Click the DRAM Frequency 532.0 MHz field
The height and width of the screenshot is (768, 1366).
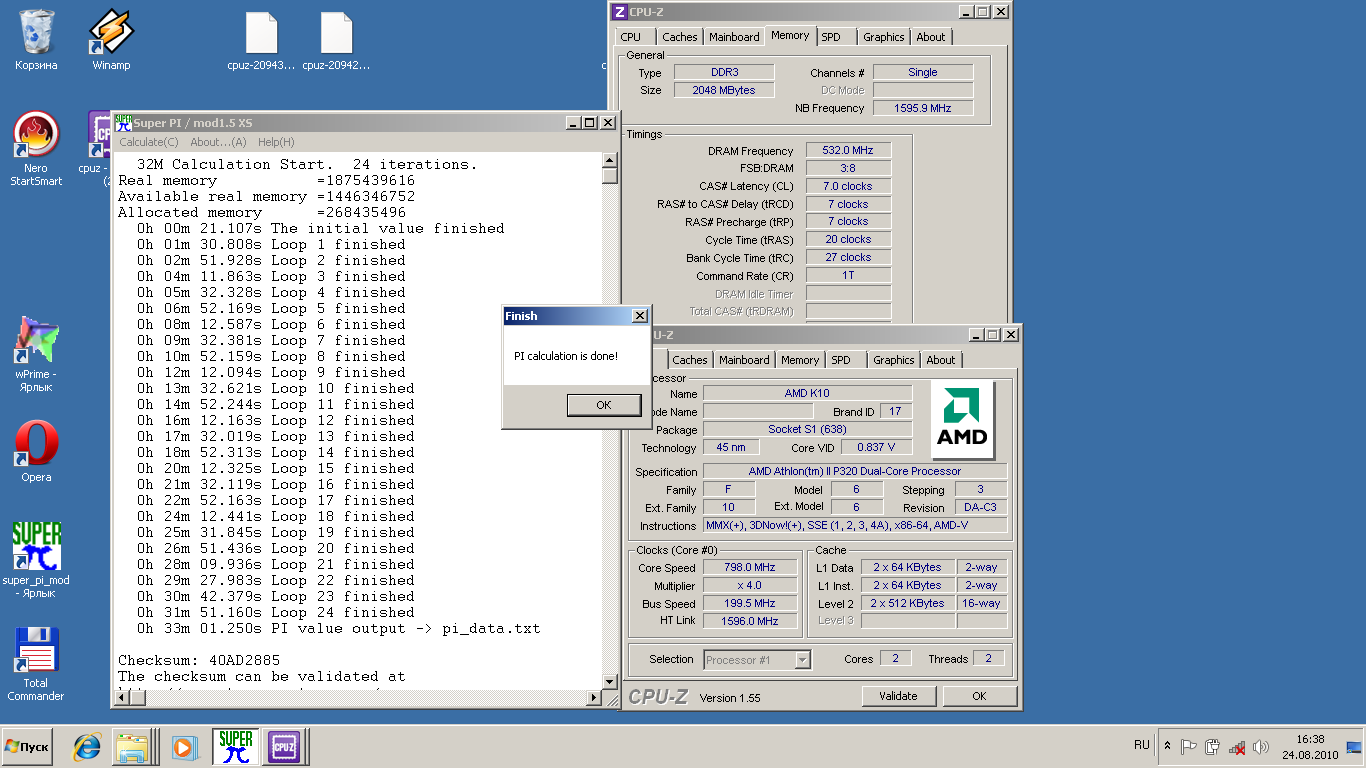click(848, 150)
